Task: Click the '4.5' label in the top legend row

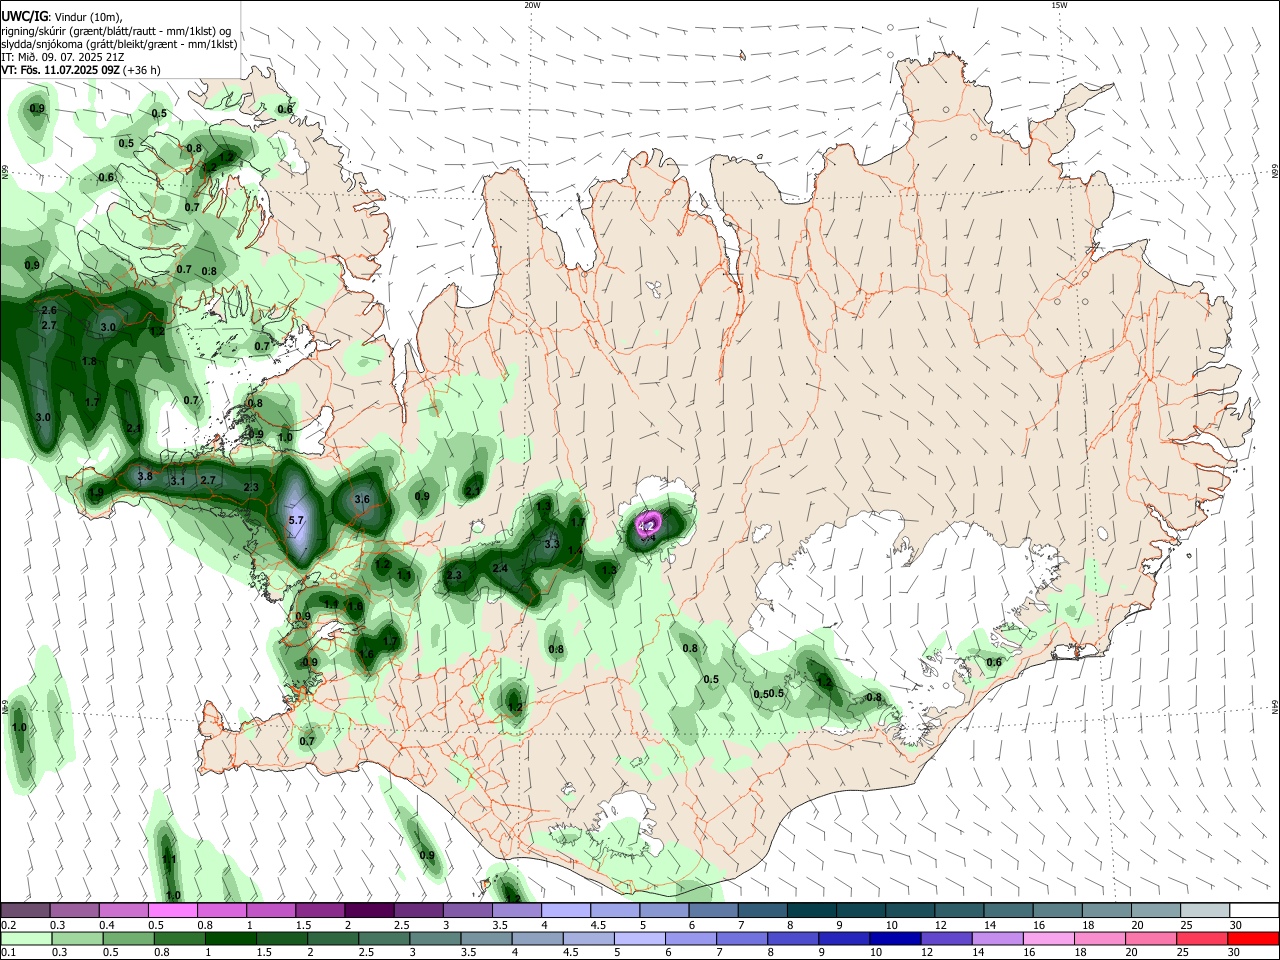Action: point(598,925)
